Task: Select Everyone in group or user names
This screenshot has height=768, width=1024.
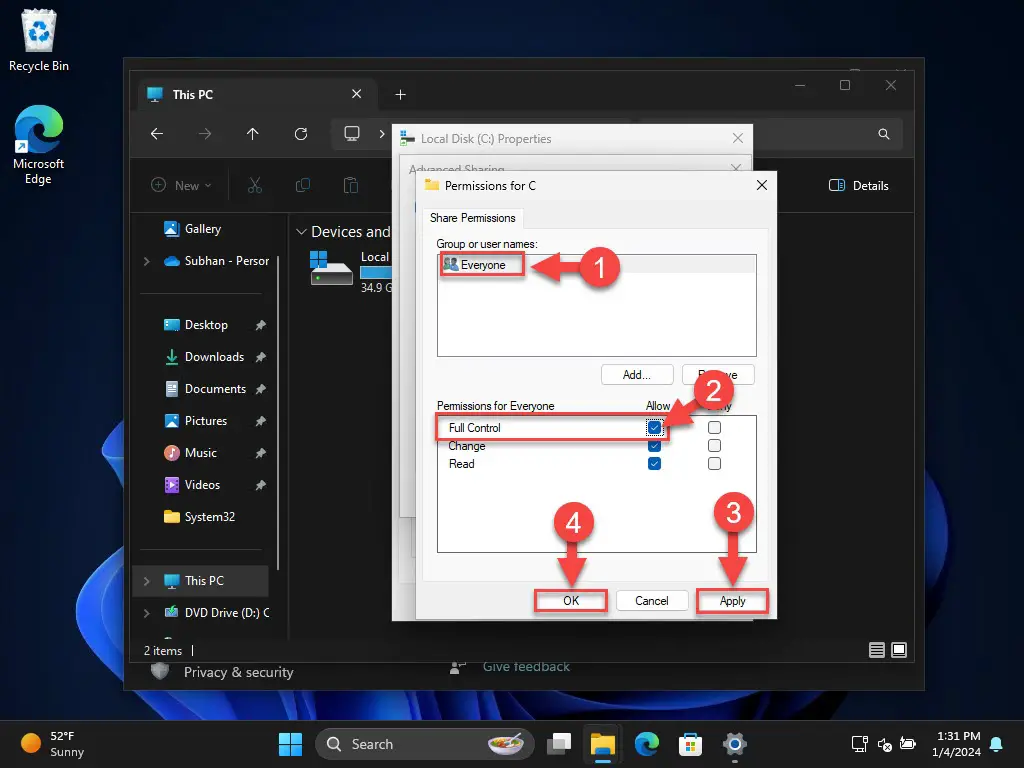Action: point(480,265)
